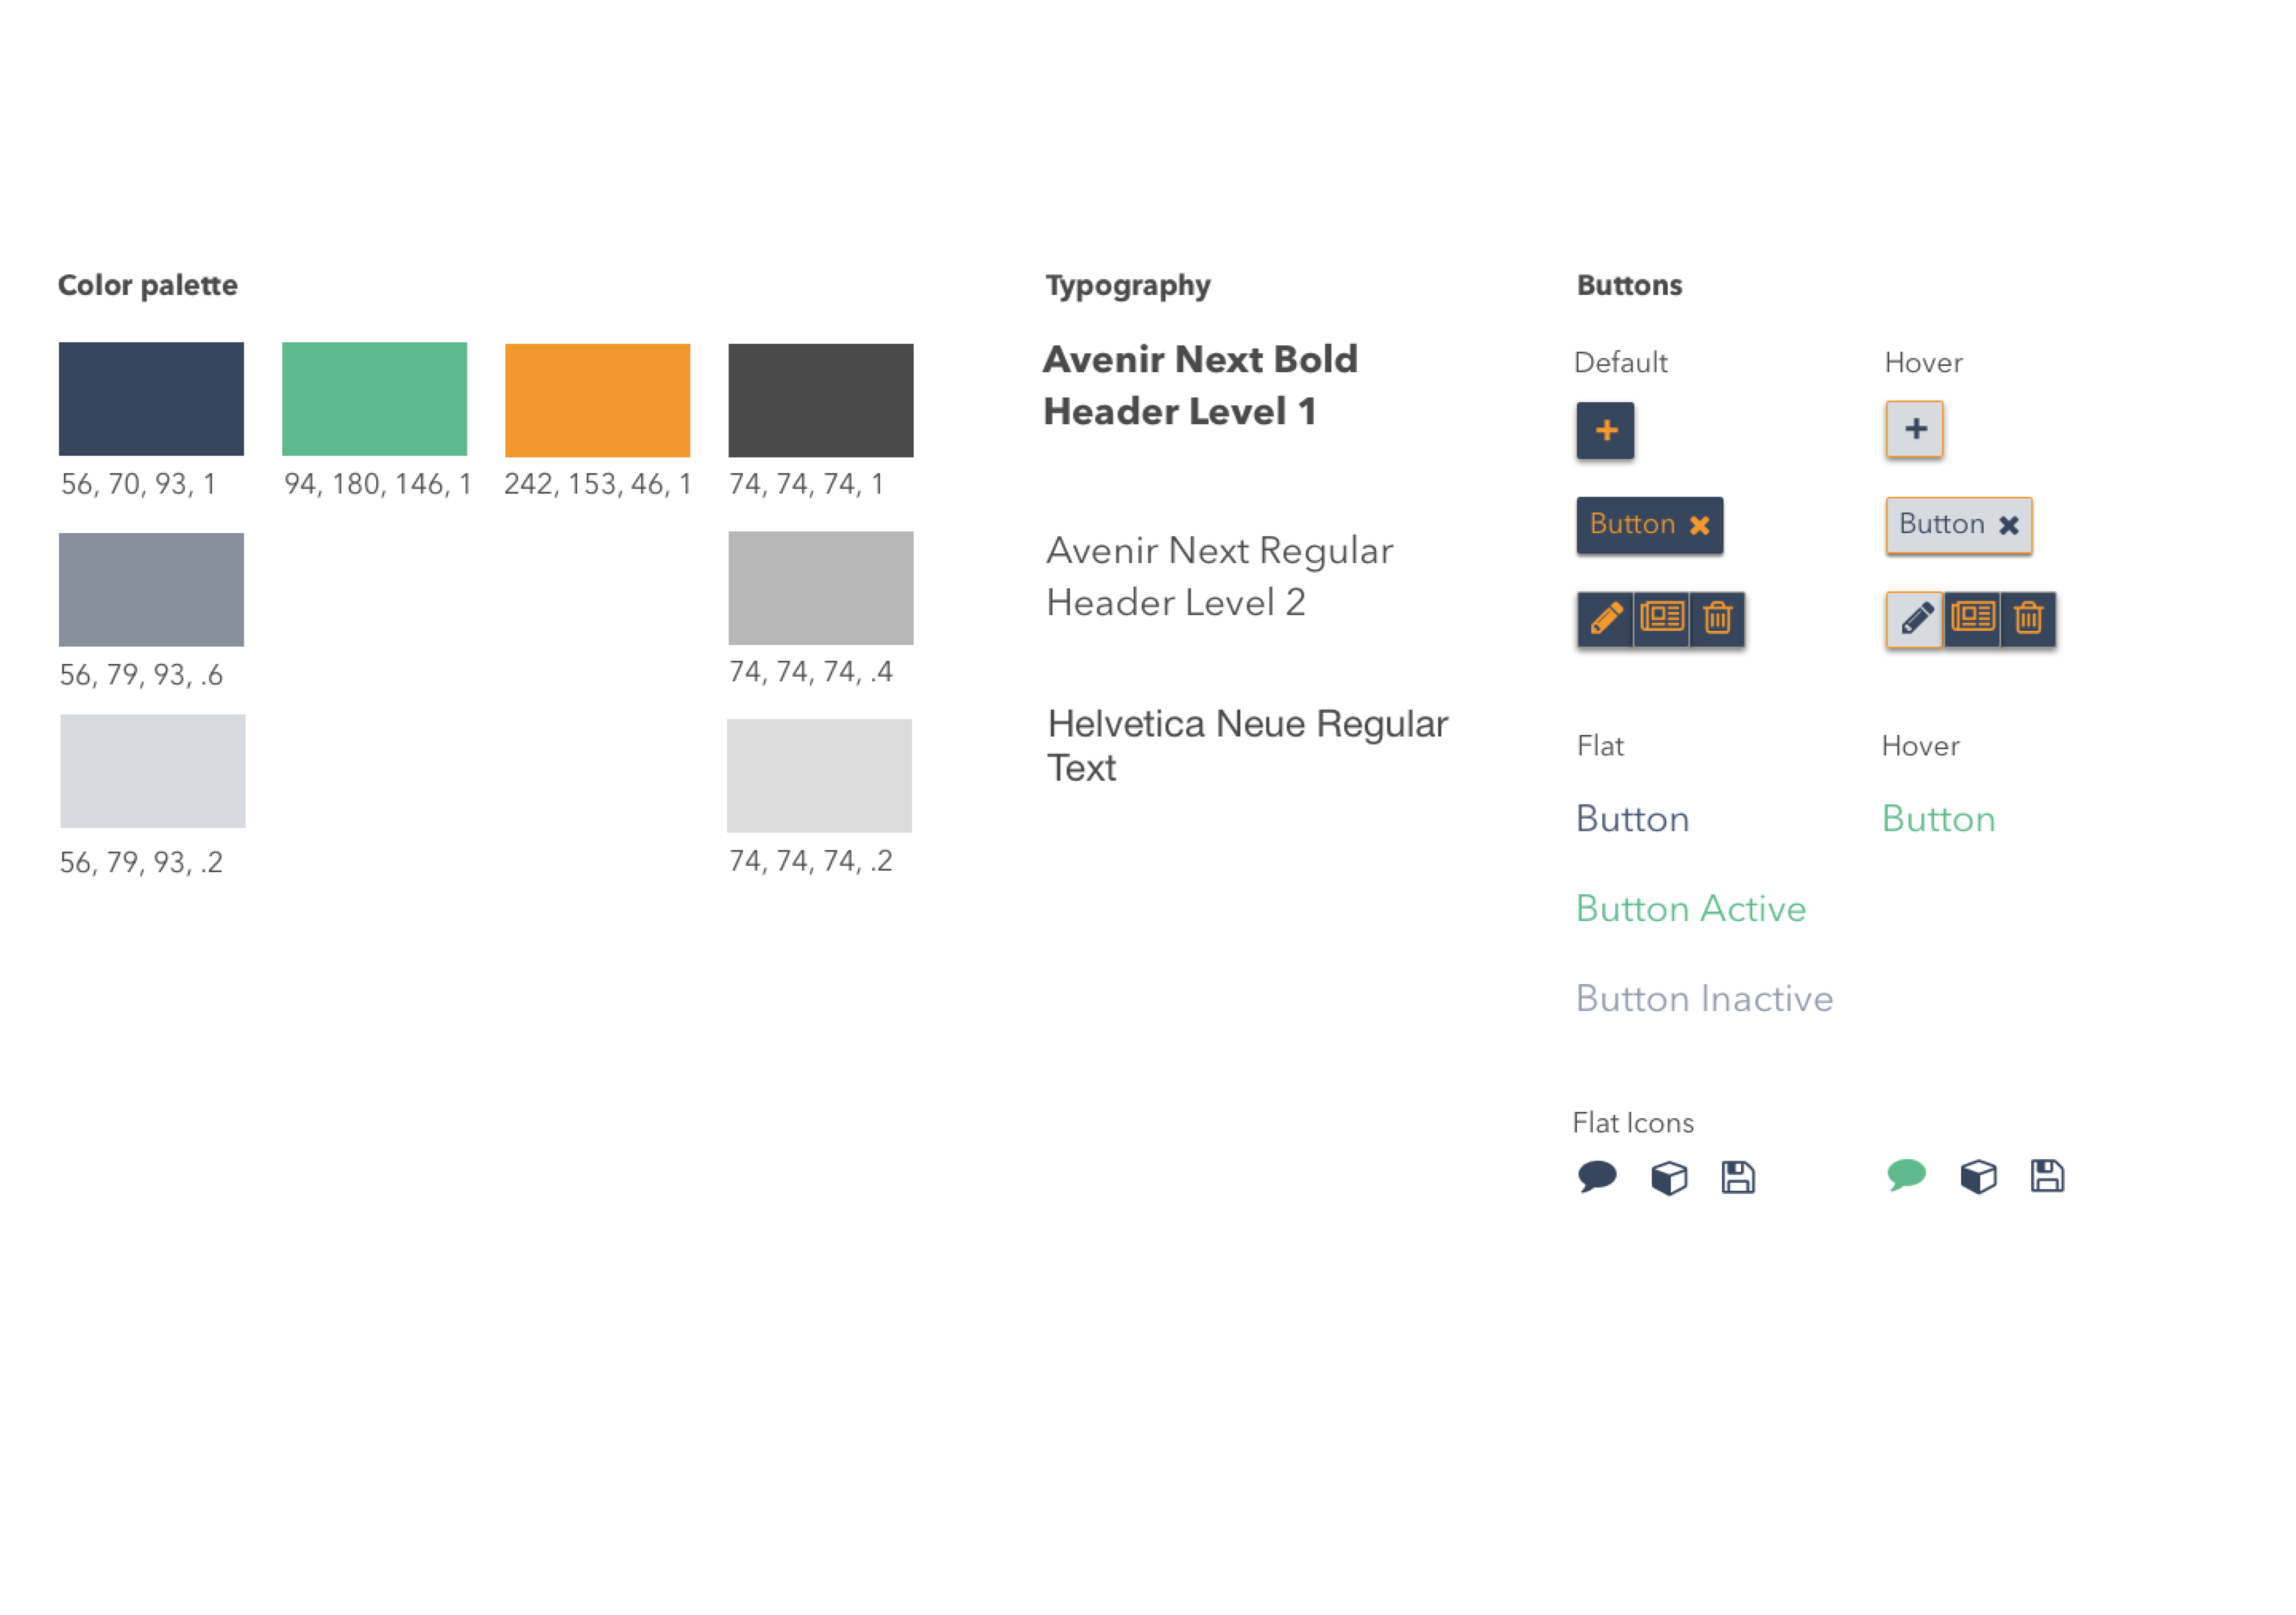Click the orange X on dark Button
Image resolution: width=2296 pixels, height=1615 pixels.
point(1699,525)
